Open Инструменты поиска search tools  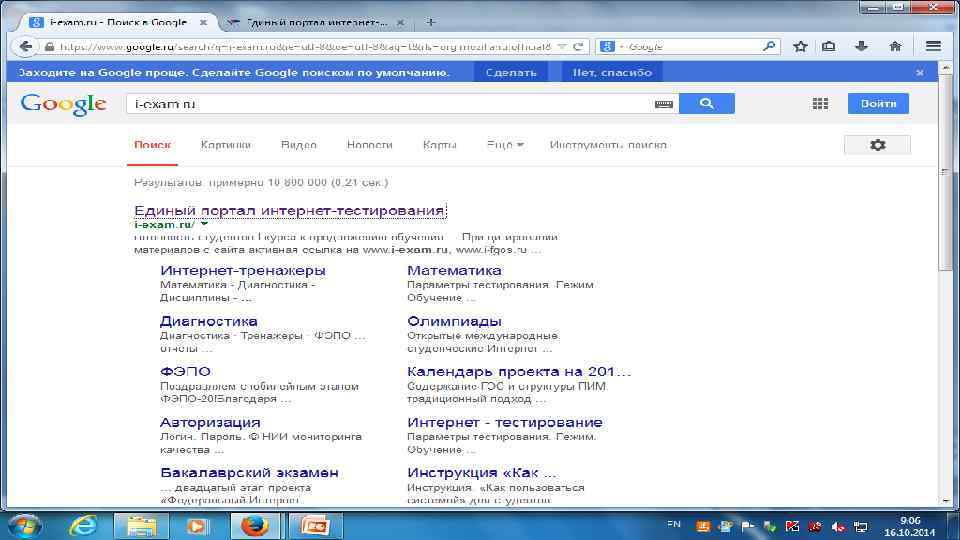click(608, 145)
